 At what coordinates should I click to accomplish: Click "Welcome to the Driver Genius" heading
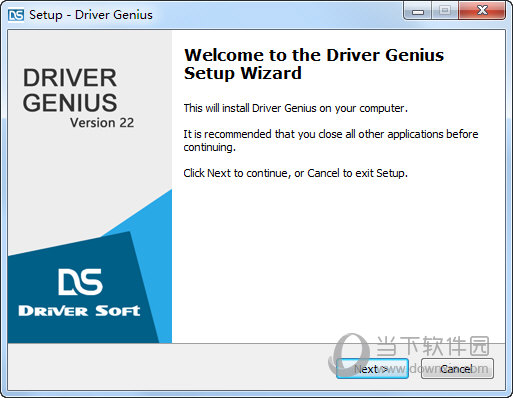tap(314, 64)
